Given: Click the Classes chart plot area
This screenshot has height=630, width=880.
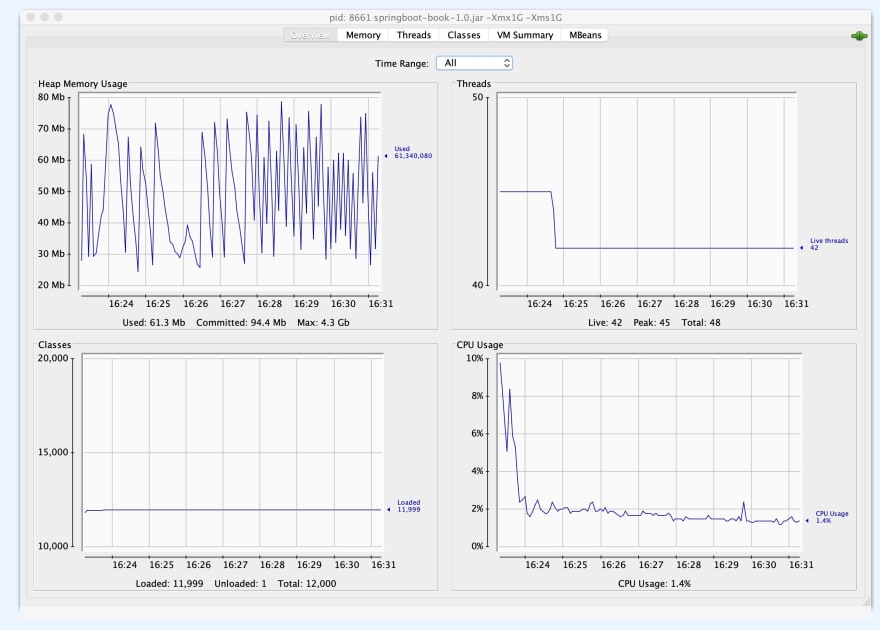Looking at the screenshot, I should click(x=232, y=451).
